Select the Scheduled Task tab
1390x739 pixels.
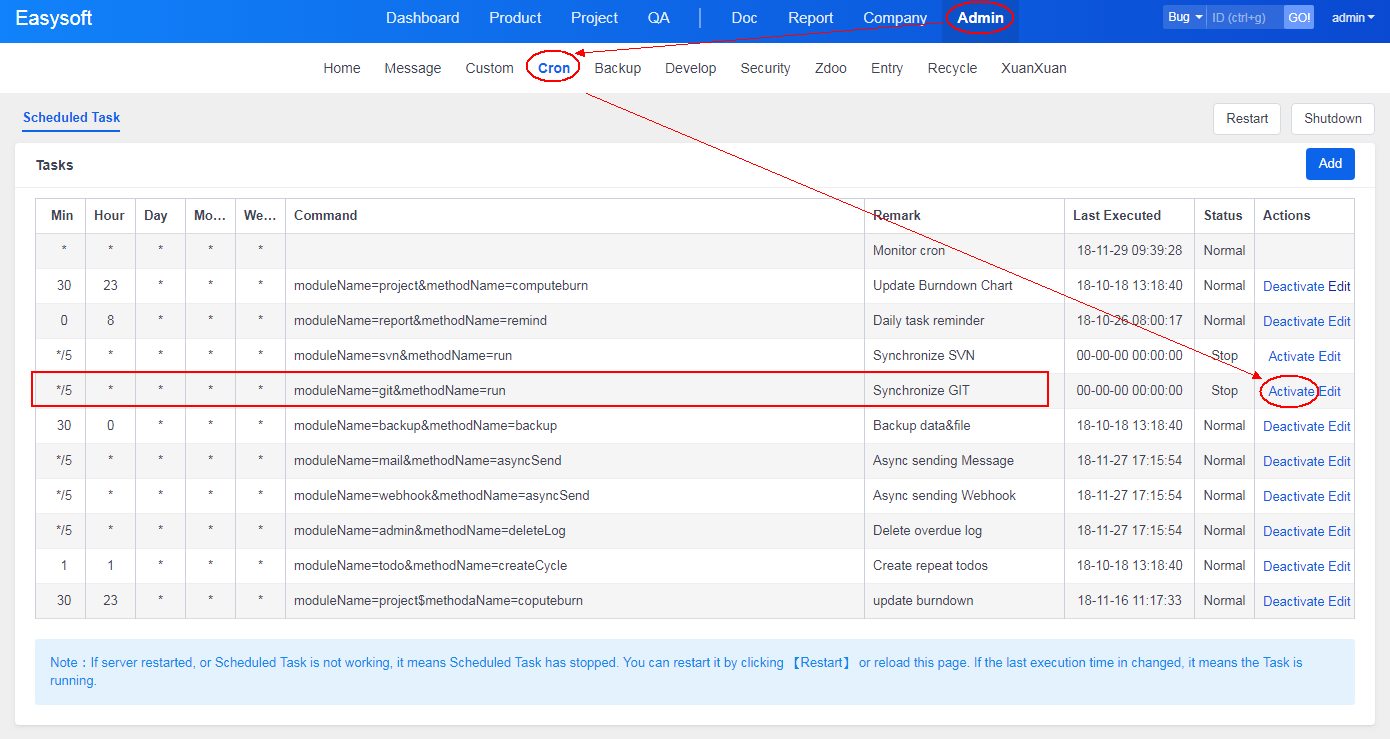[71, 117]
